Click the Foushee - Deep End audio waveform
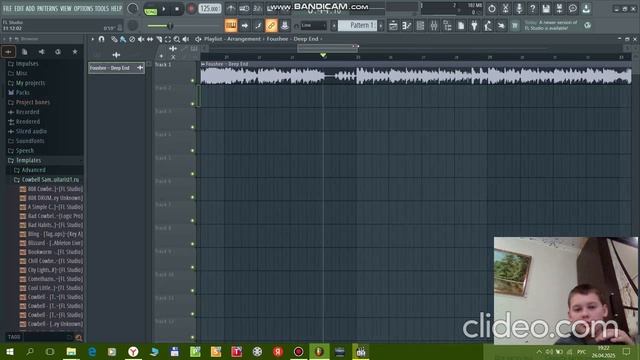The height and width of the screenshot is (360, 640). [x=416, y=76]
